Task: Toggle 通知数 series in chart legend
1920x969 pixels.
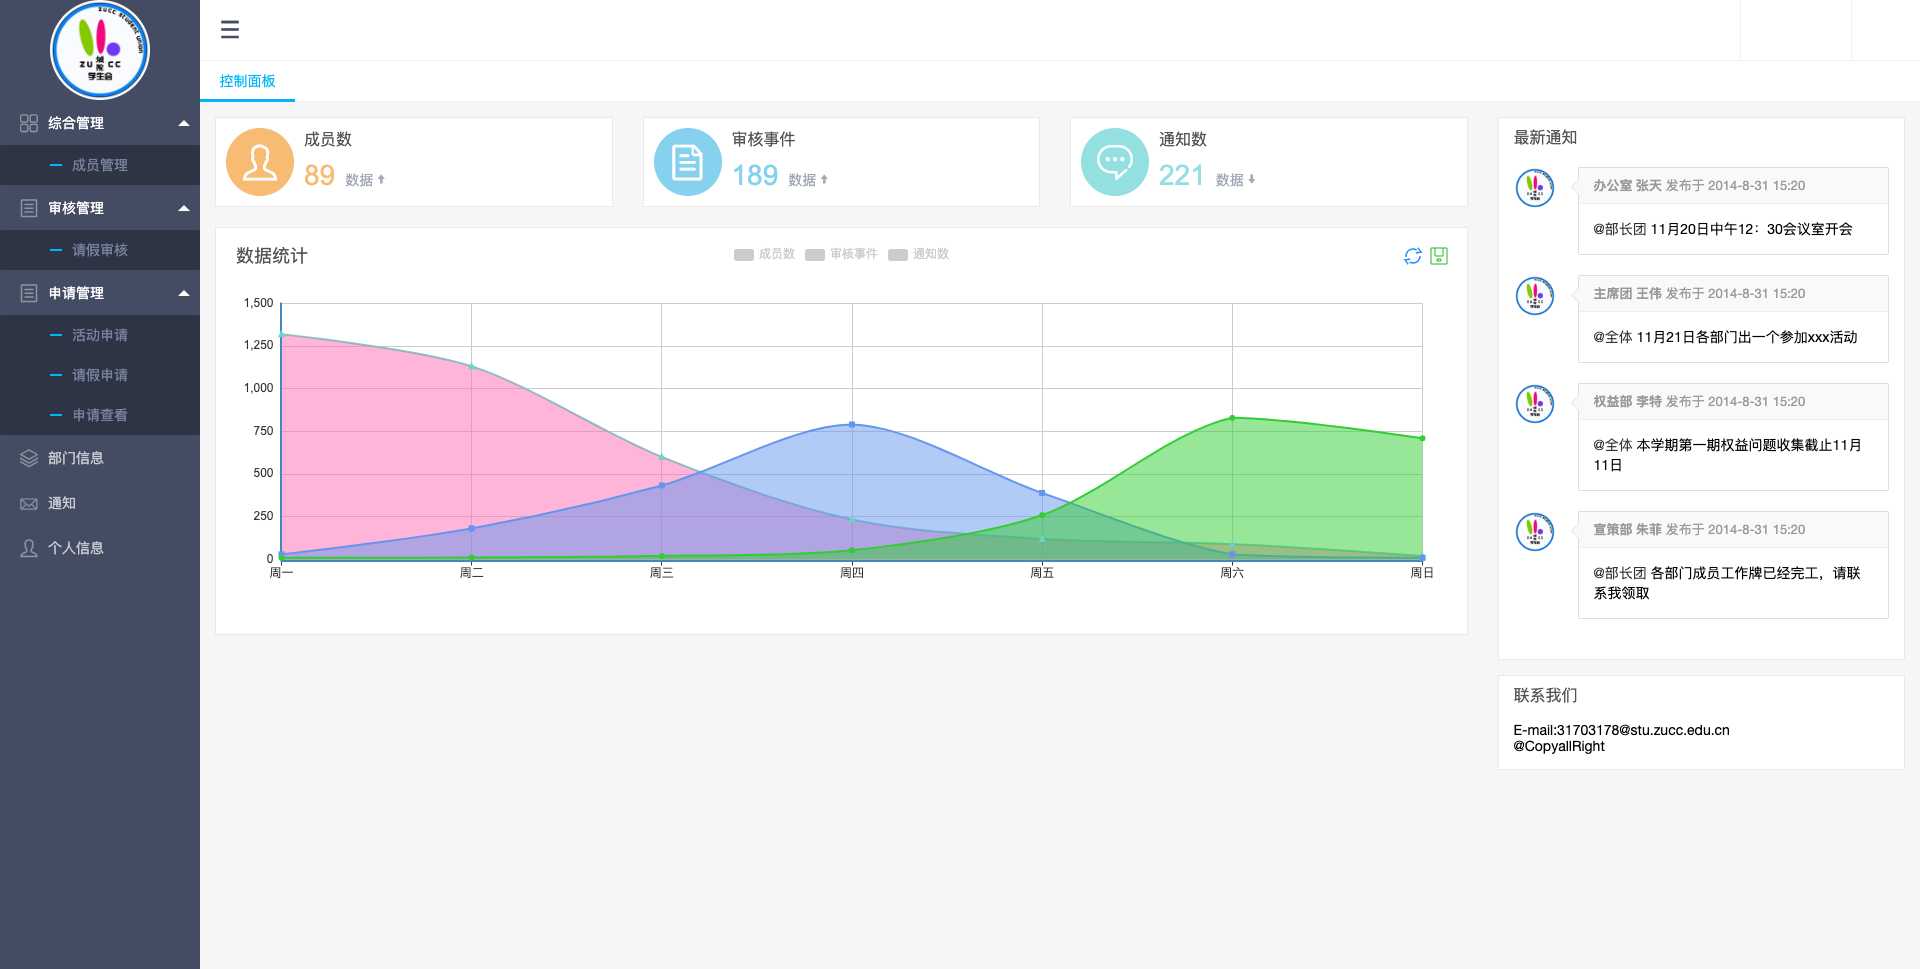Action: coord(918,254)
